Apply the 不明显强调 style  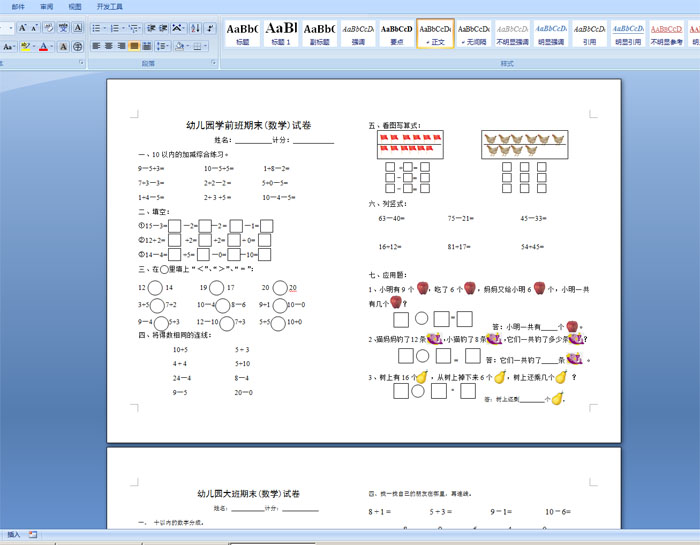pyautogui.click(x=512, y=33)
